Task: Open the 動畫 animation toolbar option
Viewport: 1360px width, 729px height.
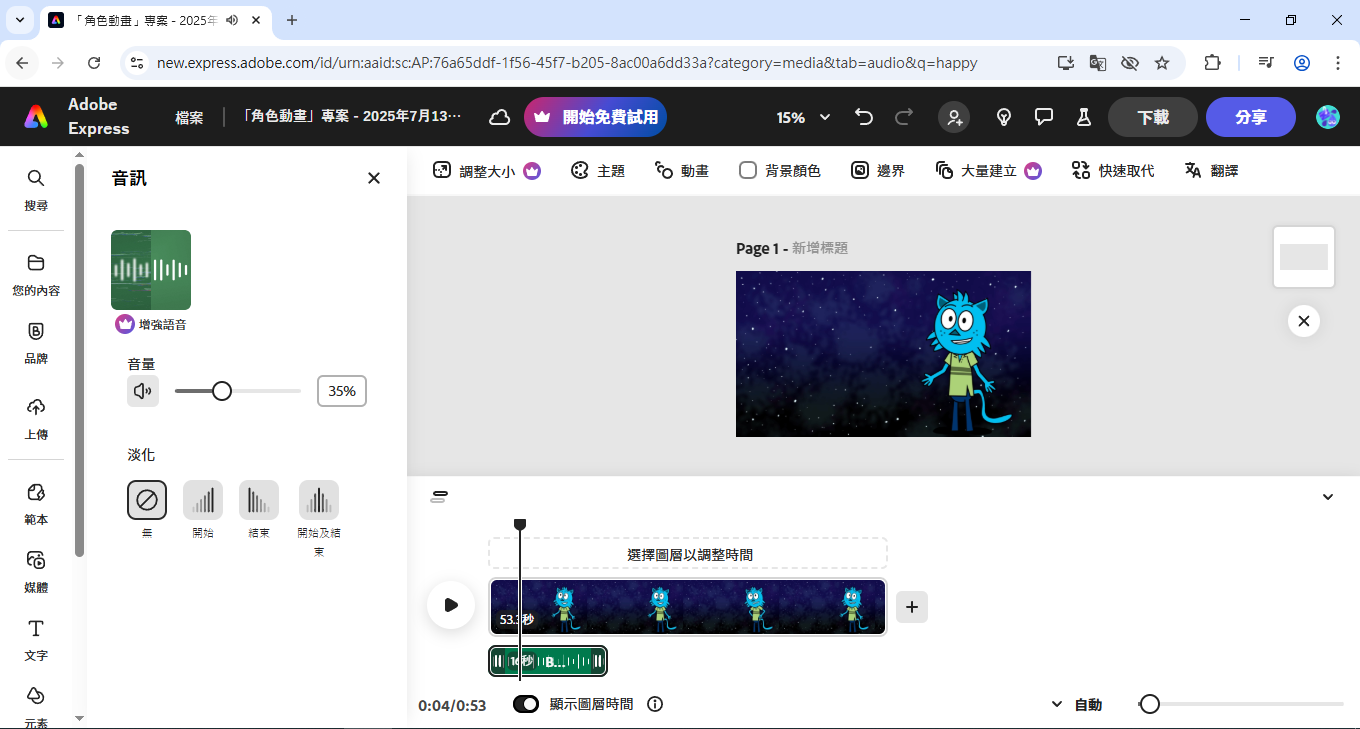Action: 682,171
